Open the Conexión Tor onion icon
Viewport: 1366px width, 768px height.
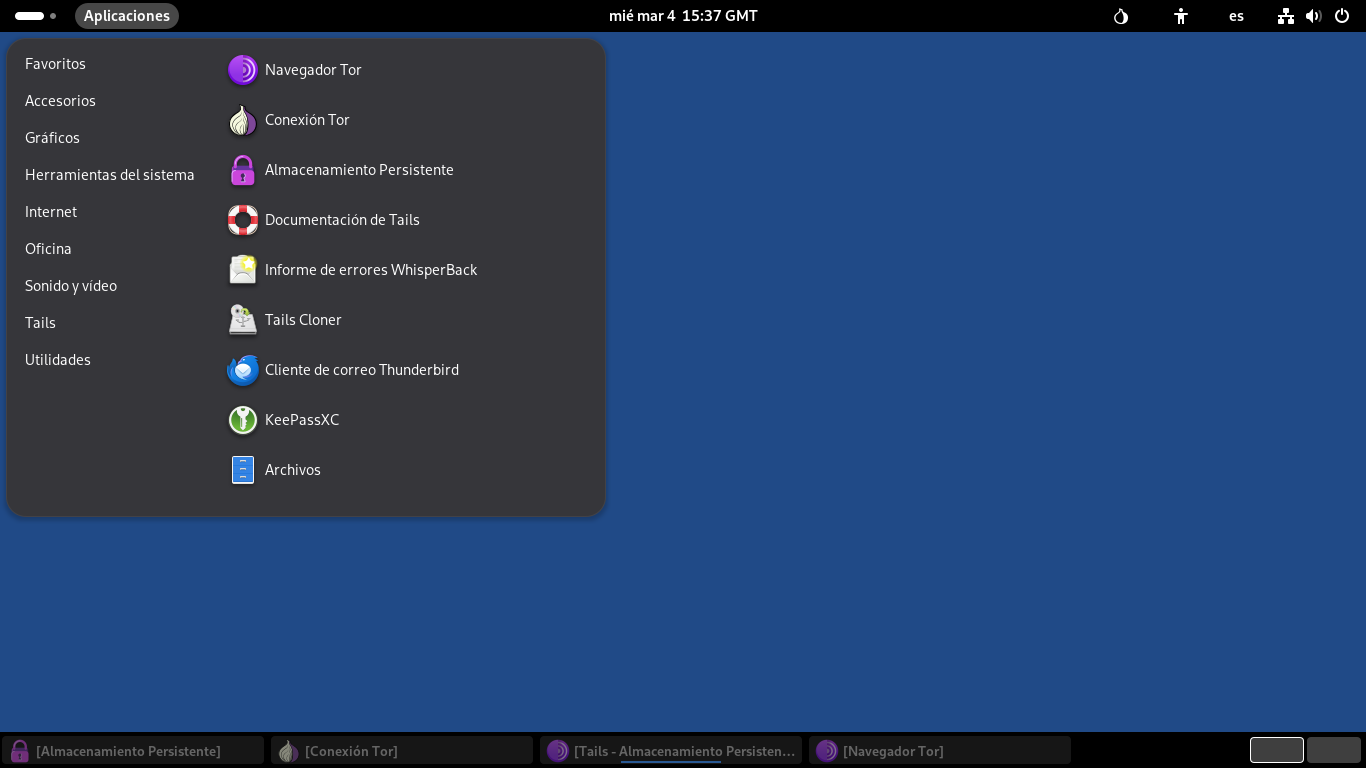point(243,120)
